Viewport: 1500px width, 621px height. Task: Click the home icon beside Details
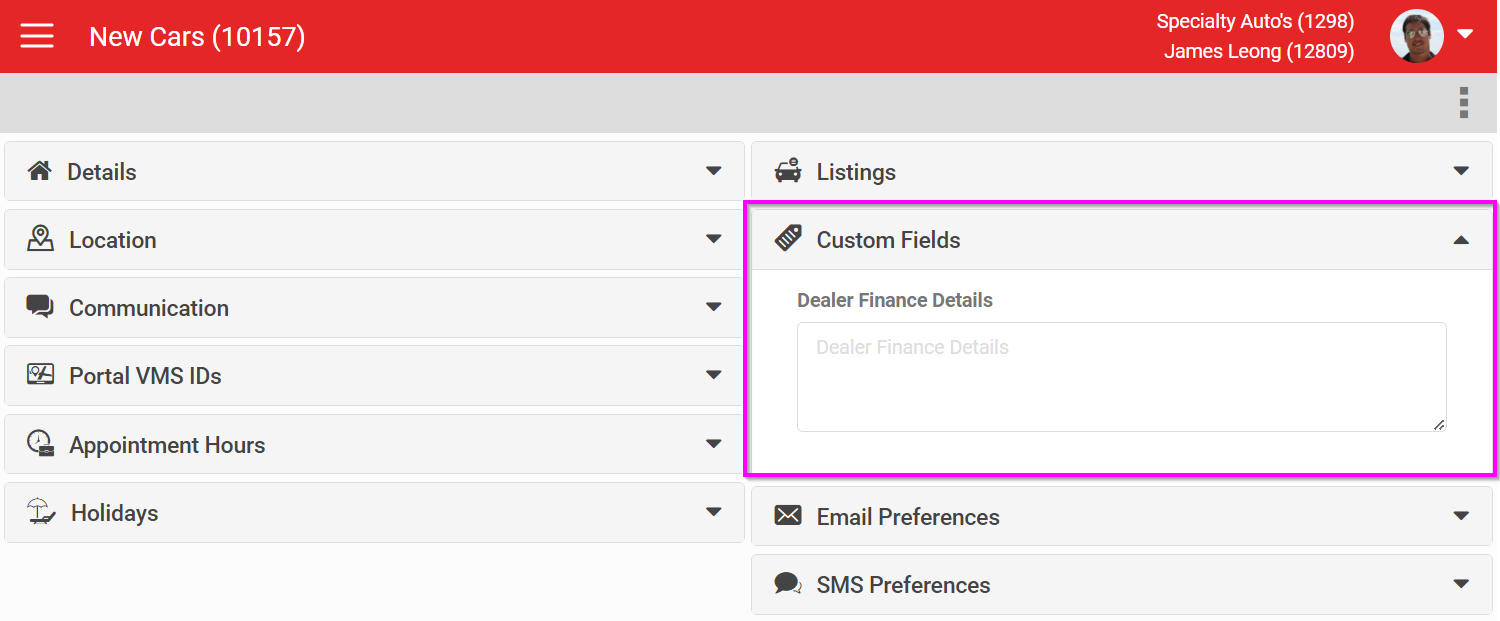(40, 171)
